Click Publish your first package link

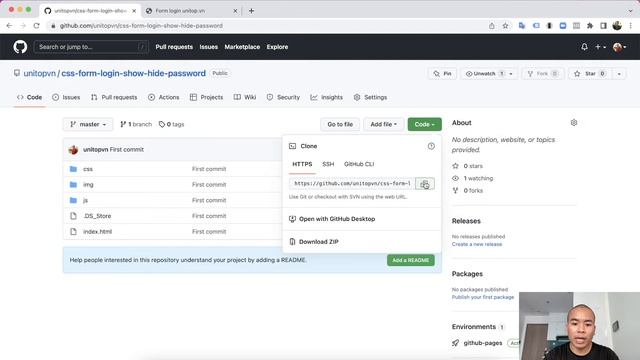point(483,297)
